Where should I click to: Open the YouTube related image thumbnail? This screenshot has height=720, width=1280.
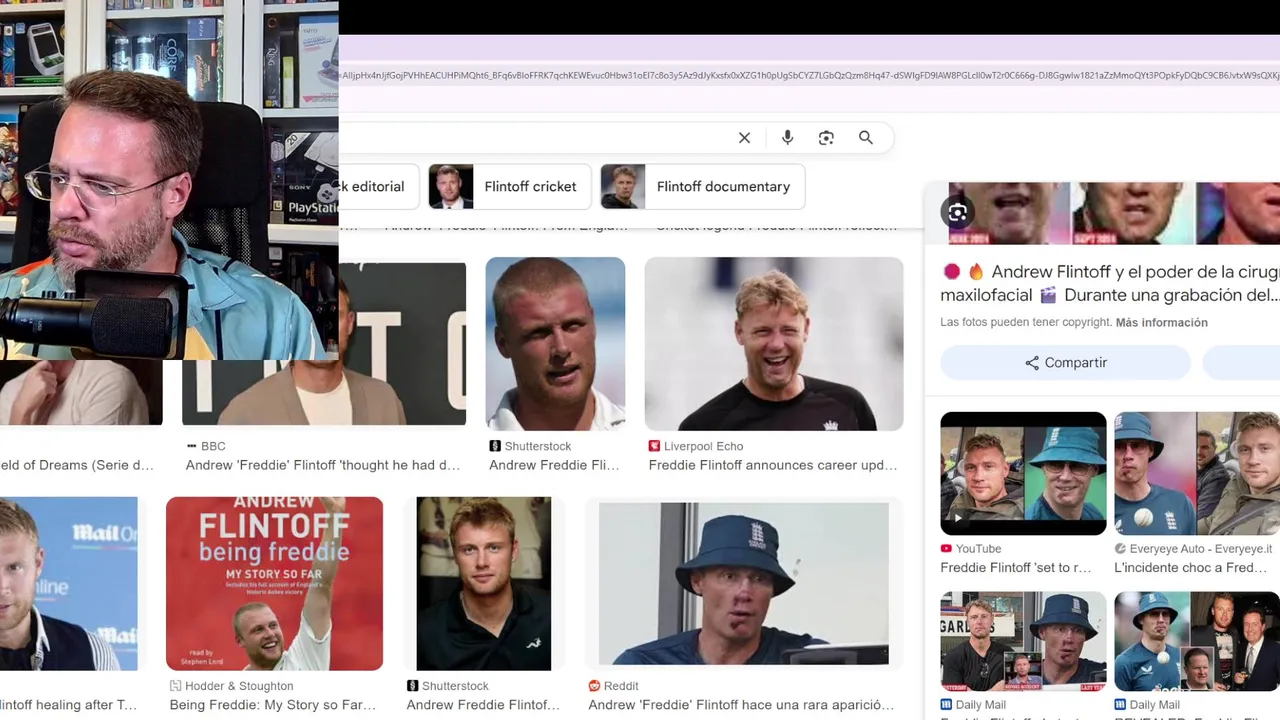(1023, 473)
